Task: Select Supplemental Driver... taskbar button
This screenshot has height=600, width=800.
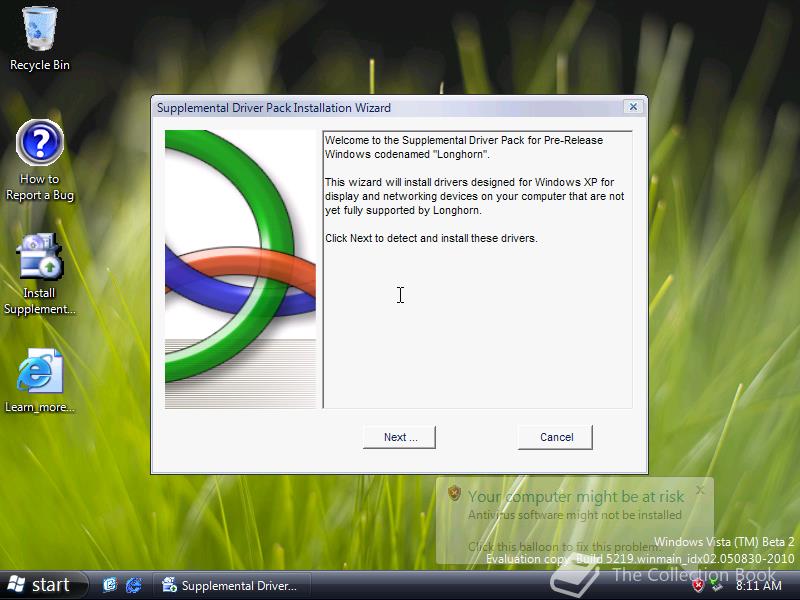Action: click(232, 585)
